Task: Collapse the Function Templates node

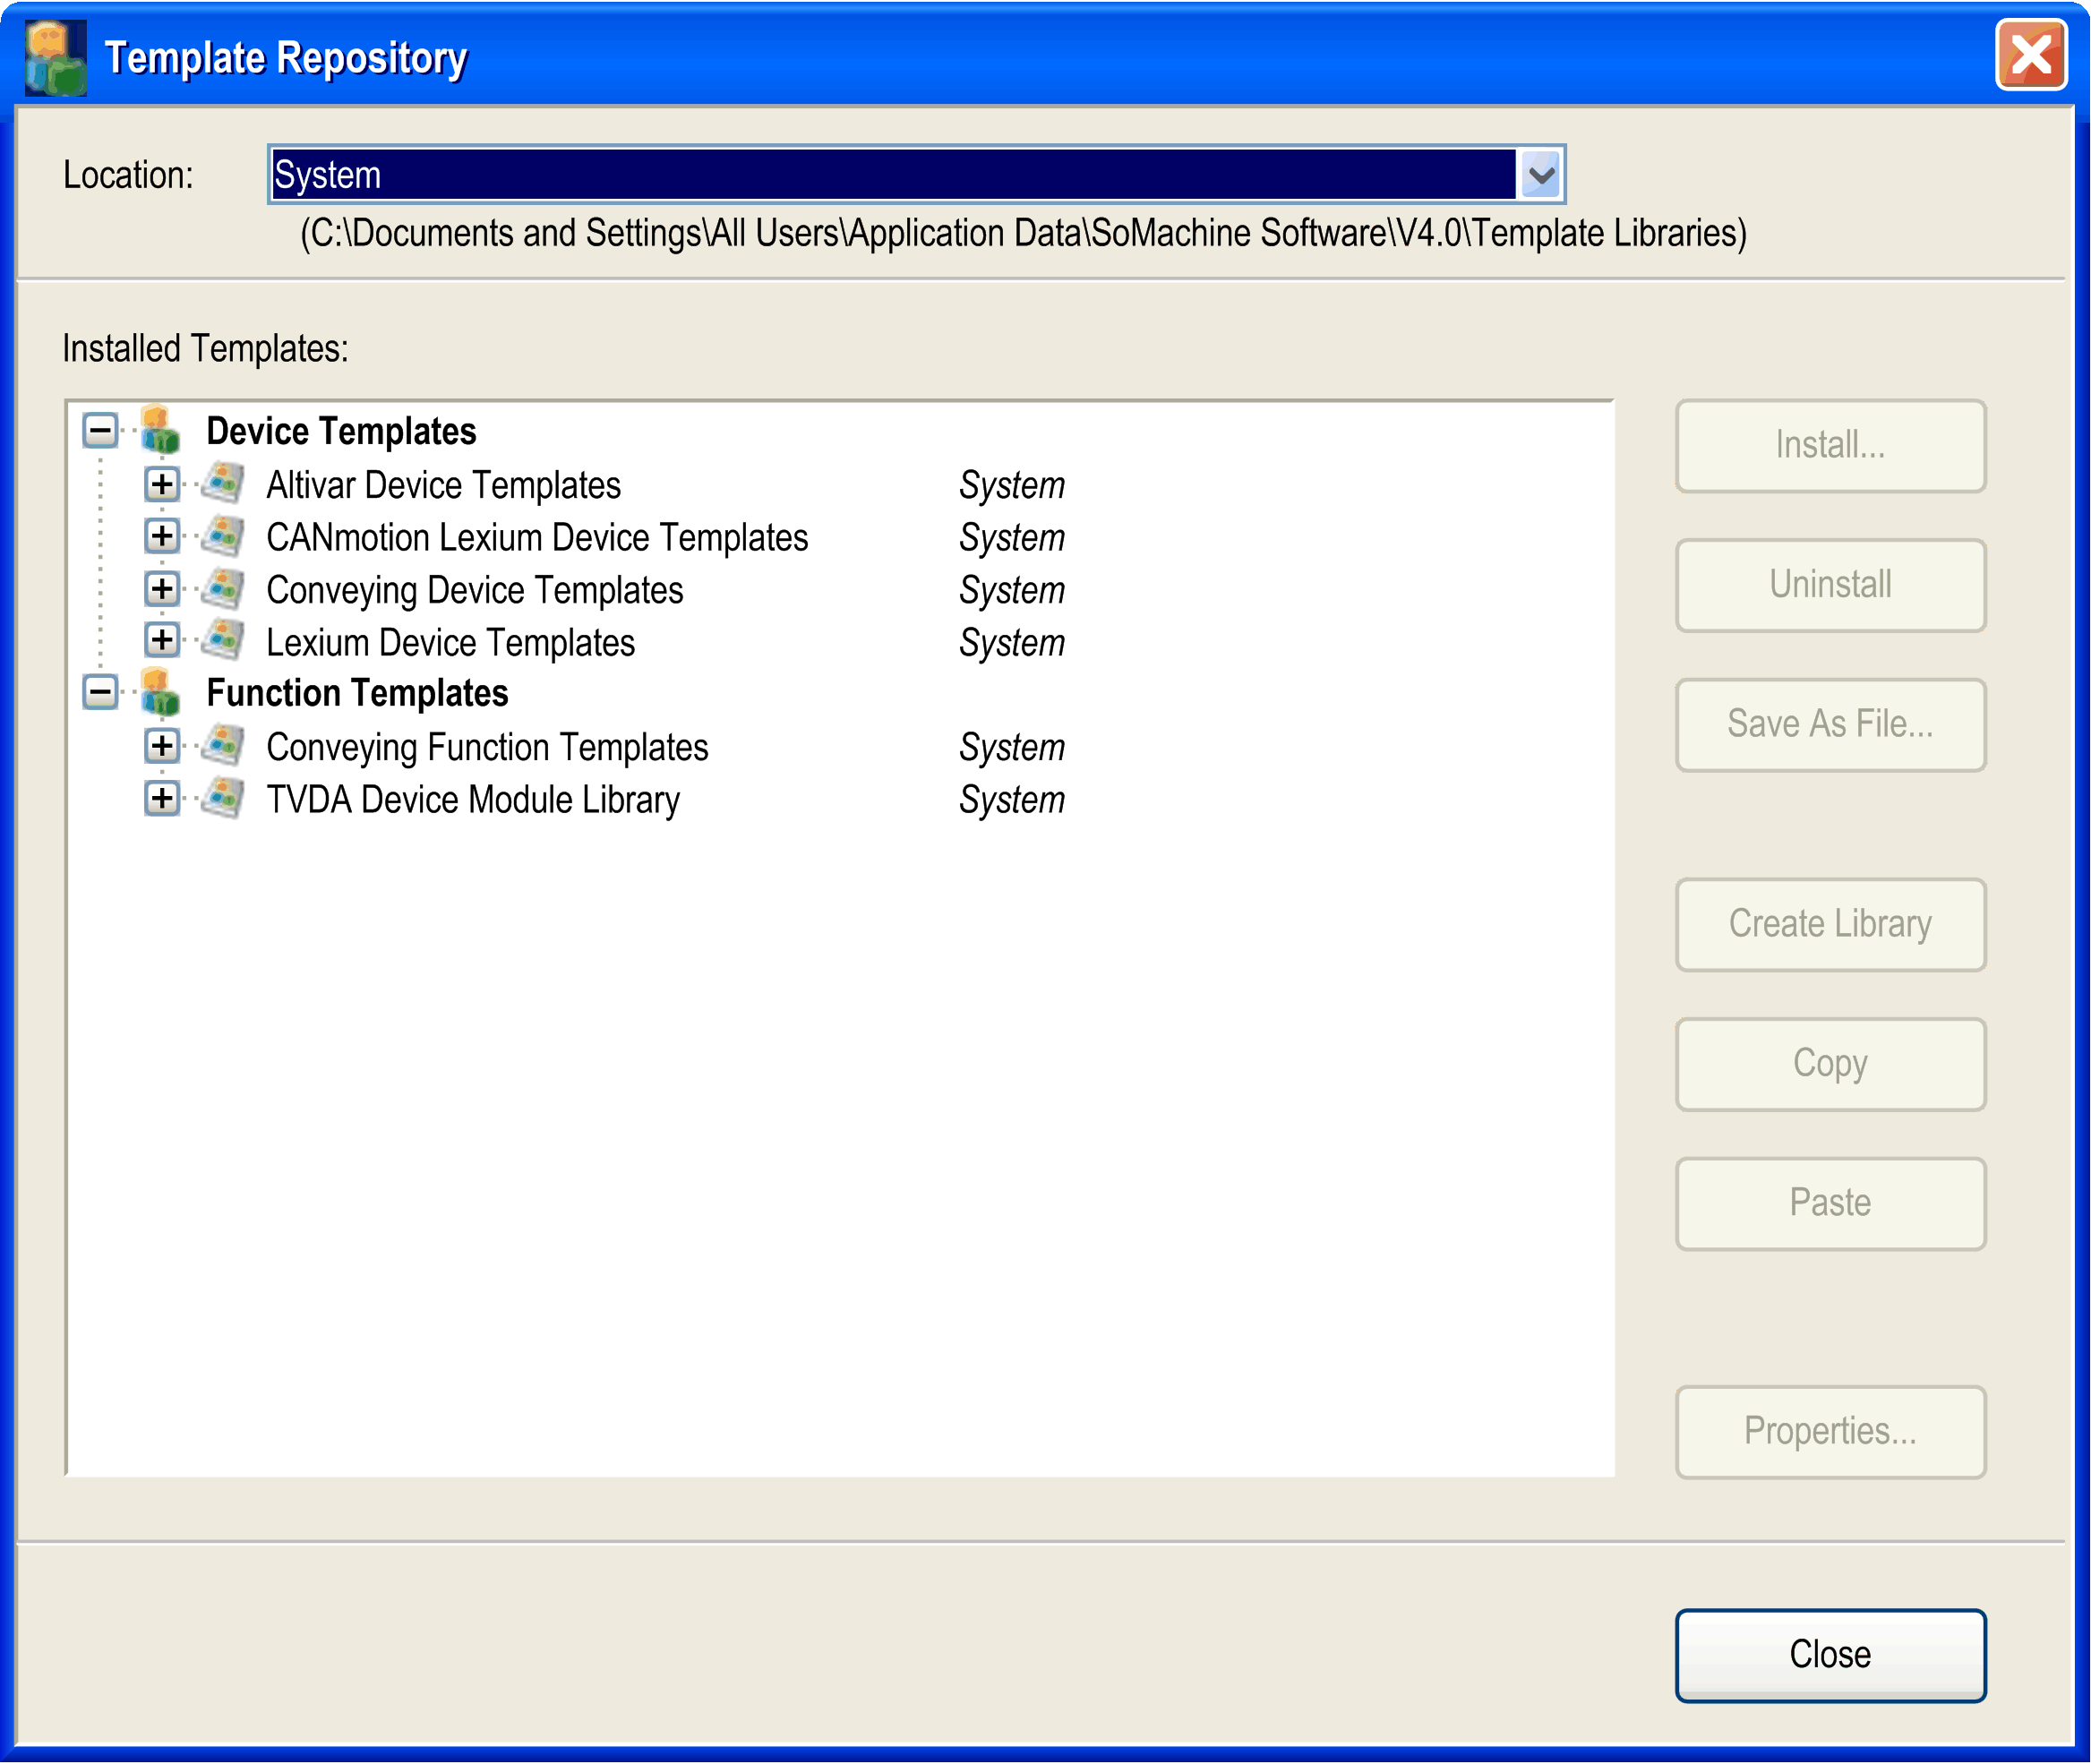Action: pos(100,692)
